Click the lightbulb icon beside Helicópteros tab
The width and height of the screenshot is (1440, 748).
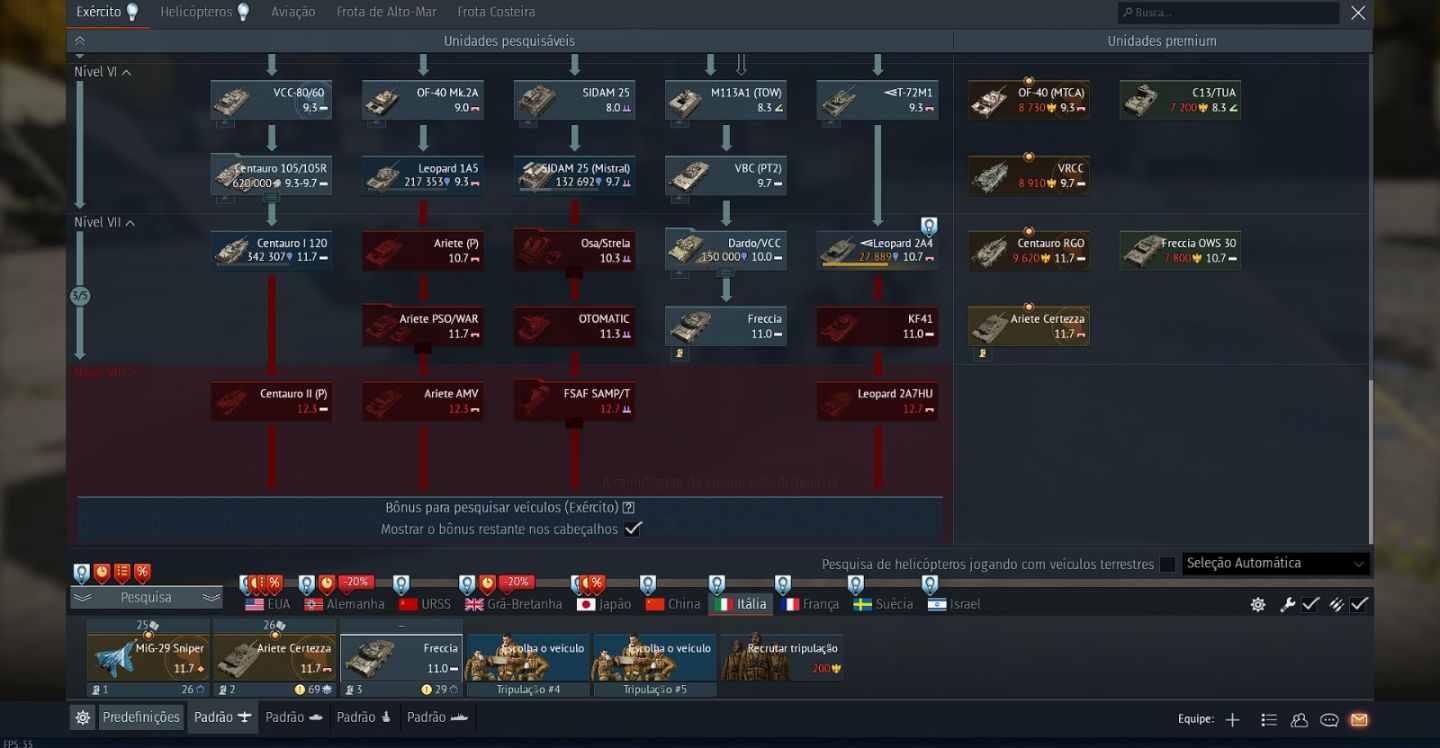click(x=243, y=12)
